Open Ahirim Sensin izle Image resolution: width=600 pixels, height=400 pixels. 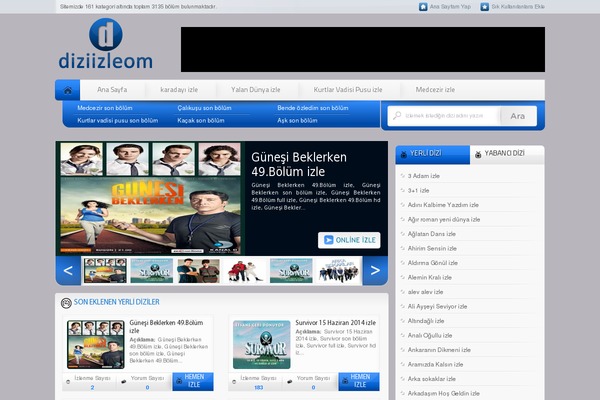point(432,248)
